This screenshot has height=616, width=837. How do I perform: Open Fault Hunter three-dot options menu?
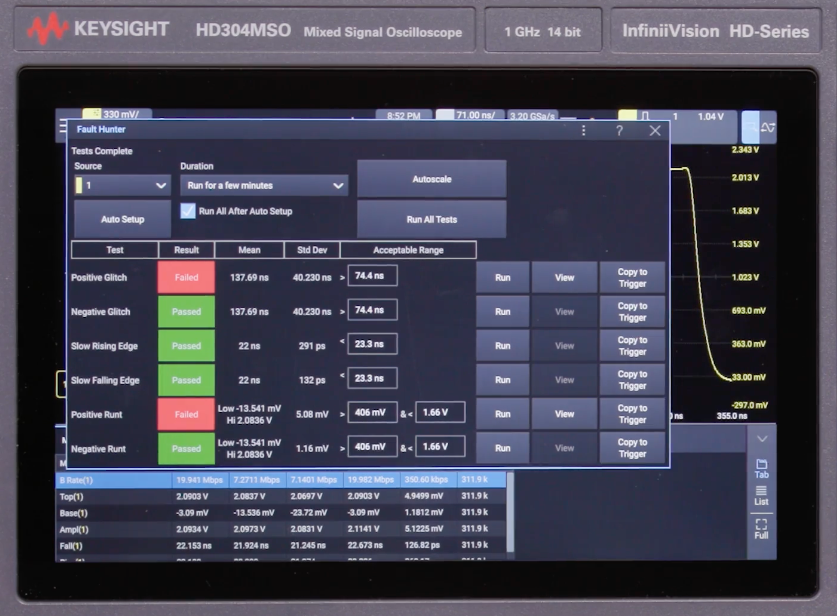coord(583,130)
